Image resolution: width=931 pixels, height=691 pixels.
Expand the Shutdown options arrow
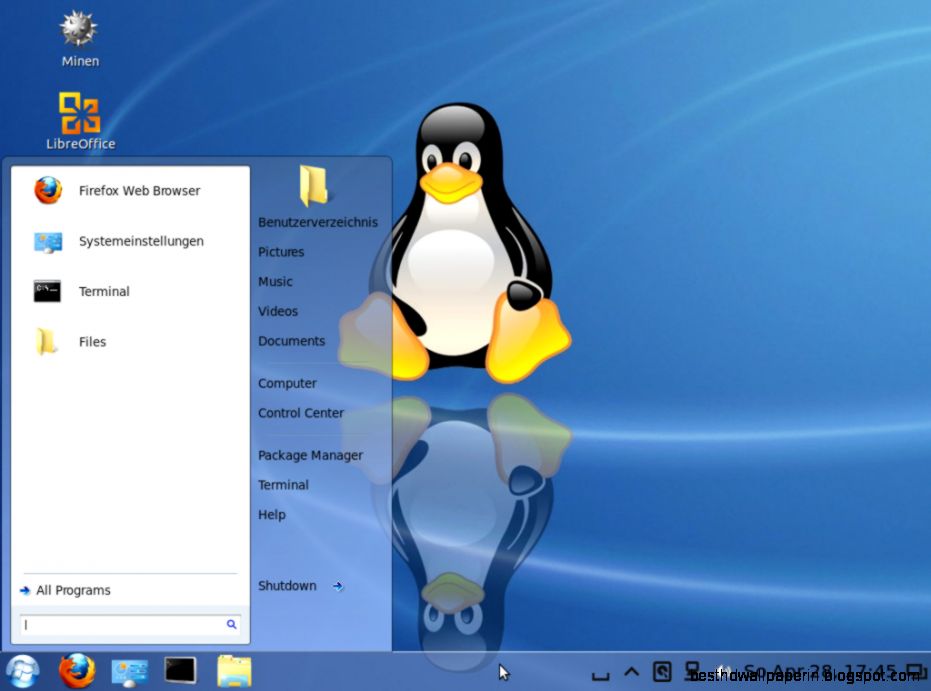[x=337, y=587]
